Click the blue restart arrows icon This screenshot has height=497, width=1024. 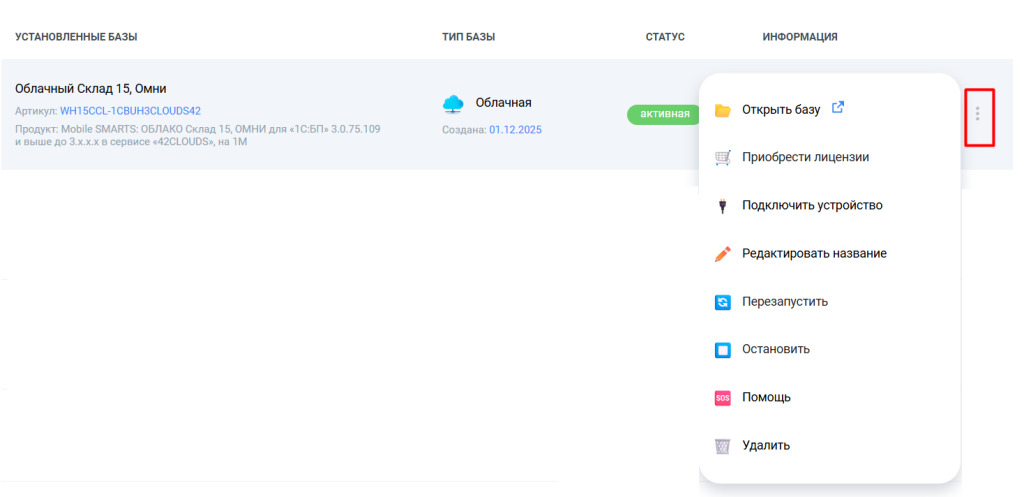tap(723, 302)
